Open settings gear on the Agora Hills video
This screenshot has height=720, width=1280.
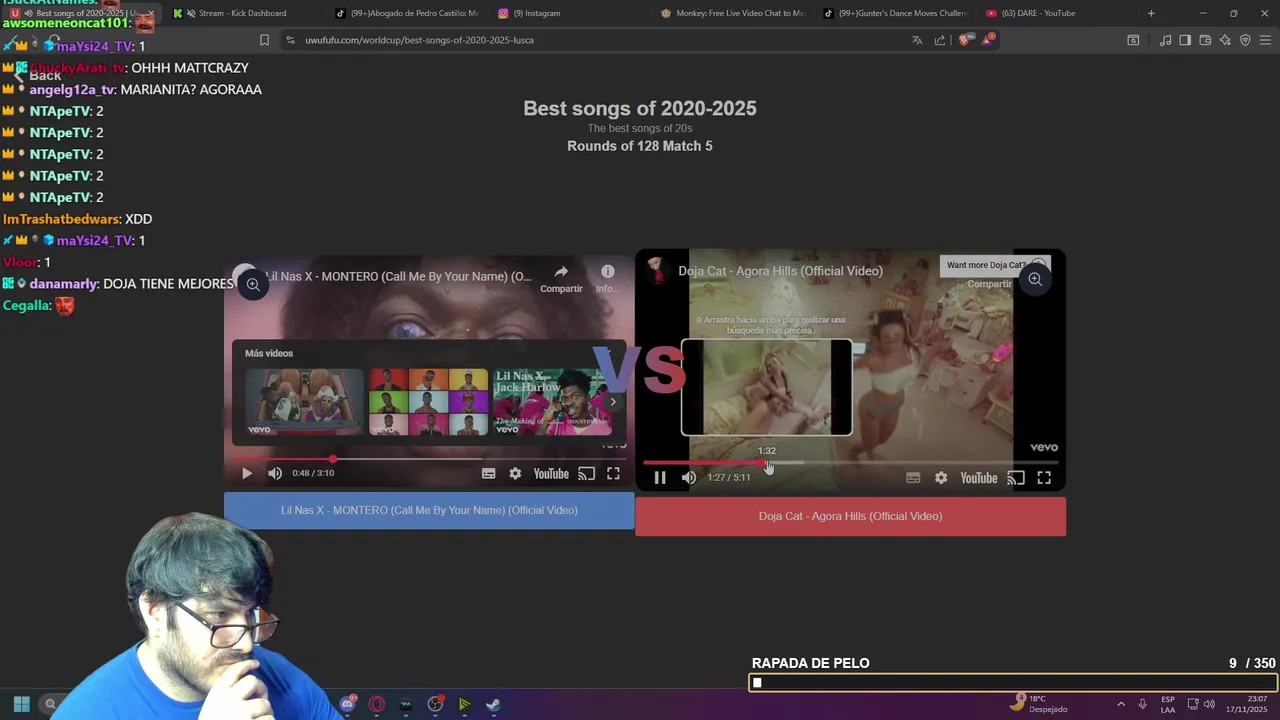941,478
